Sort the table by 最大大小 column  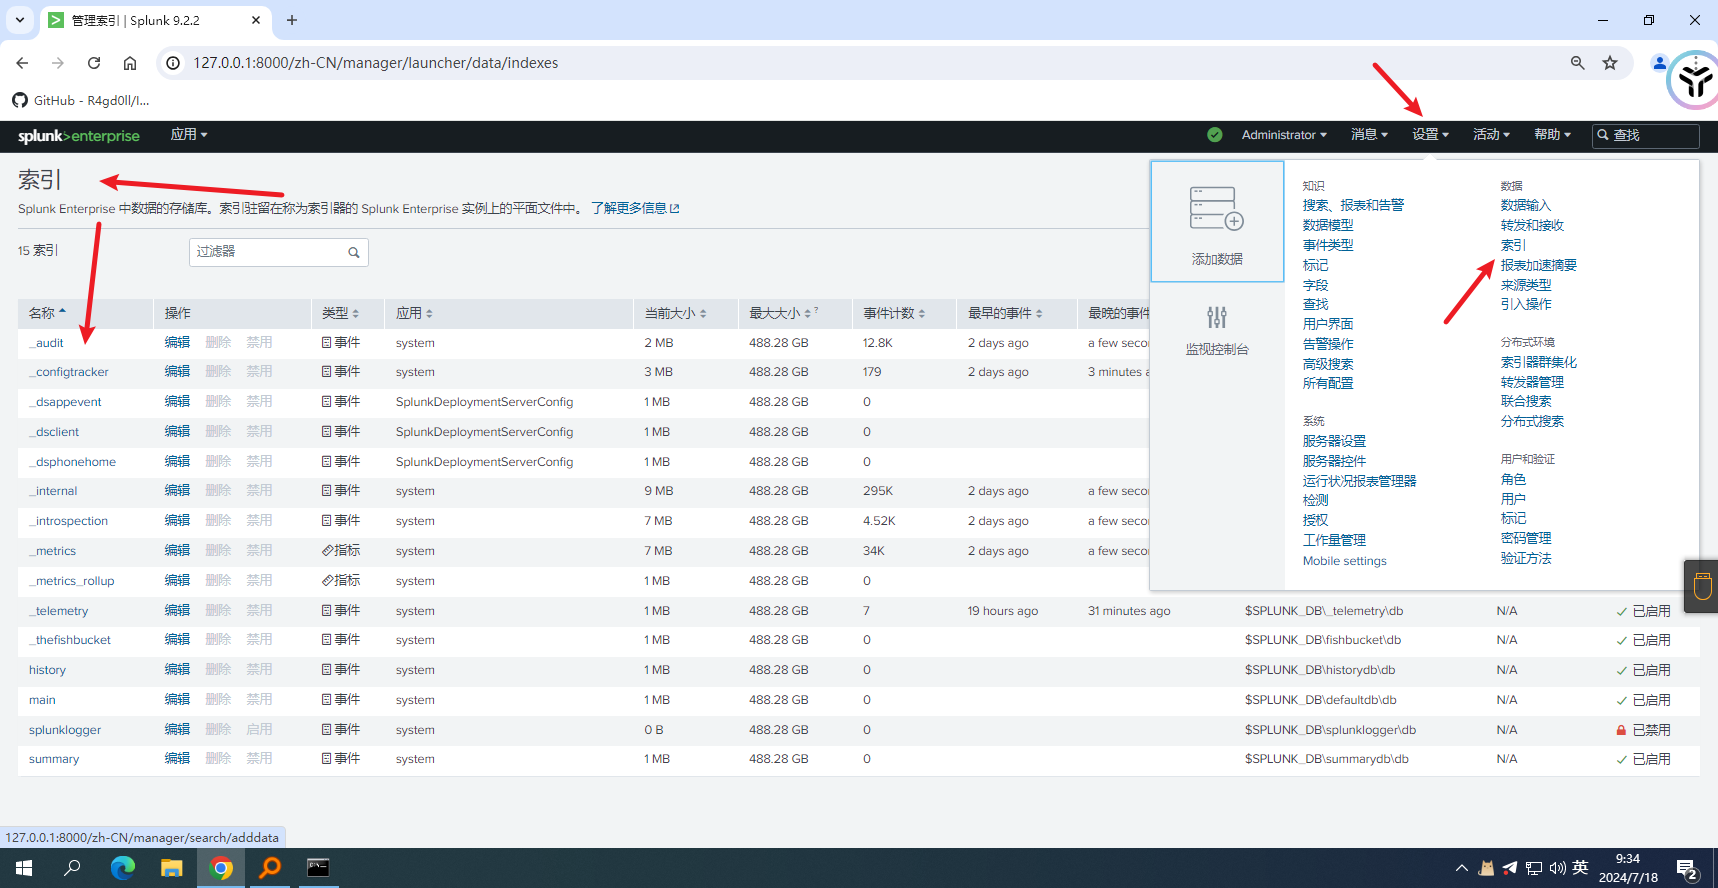click(x=783, y=314)
